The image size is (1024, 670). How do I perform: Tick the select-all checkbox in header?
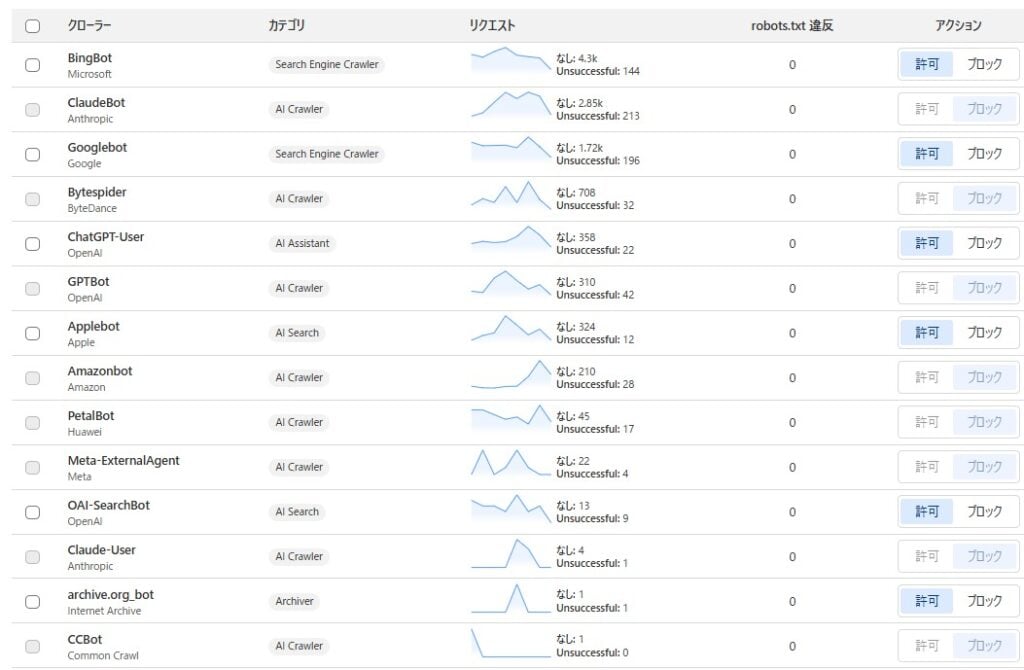(x=33, y=26)
